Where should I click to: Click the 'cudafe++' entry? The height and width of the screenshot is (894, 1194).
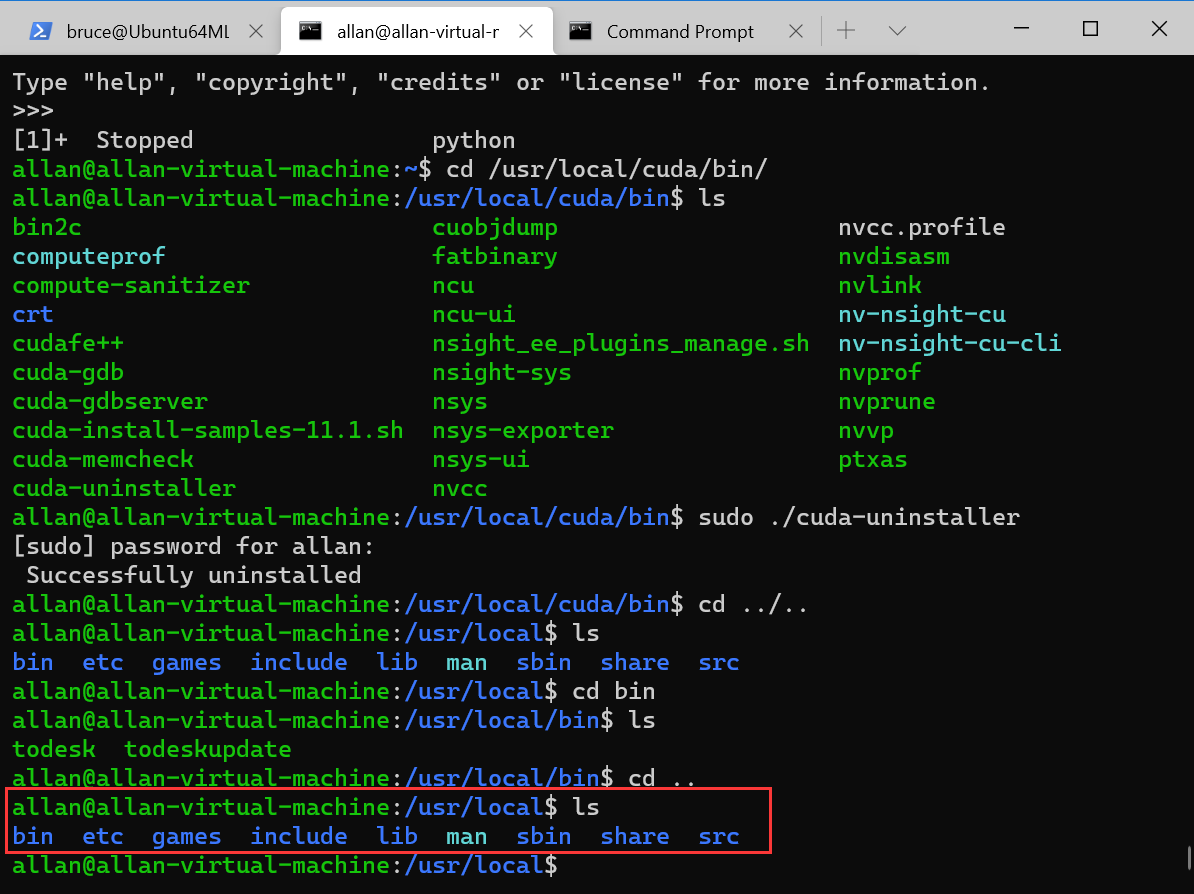click(68, 343)
